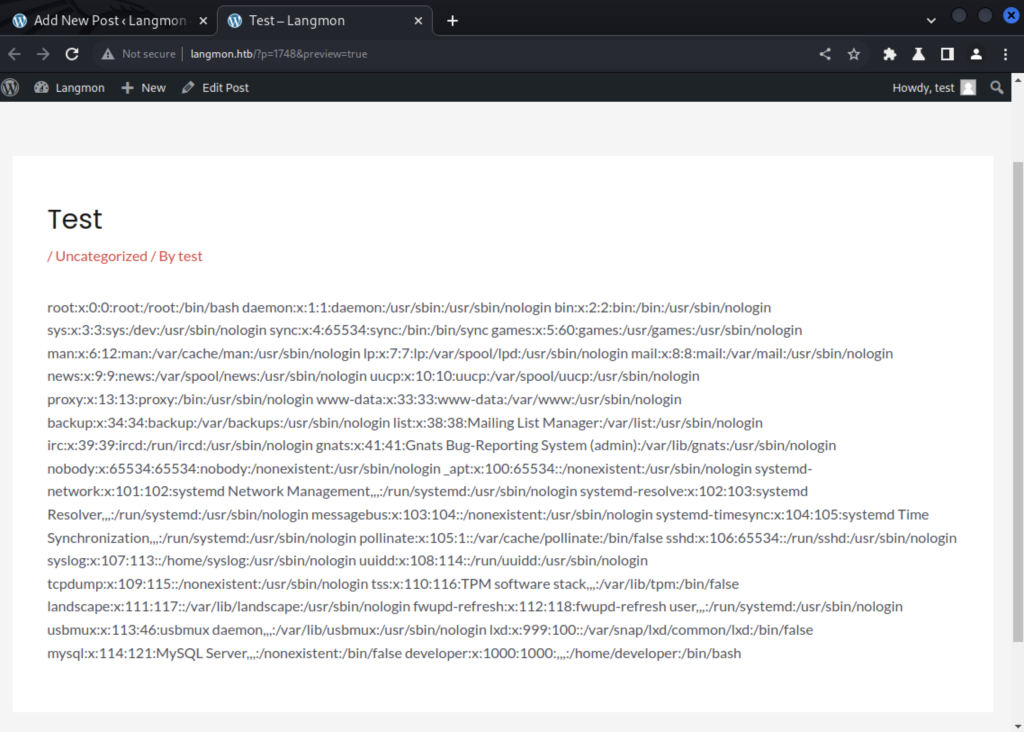This screenshot has width=1024, height=732.
Task: Go back to the previous page
Action: click(14, 54)
